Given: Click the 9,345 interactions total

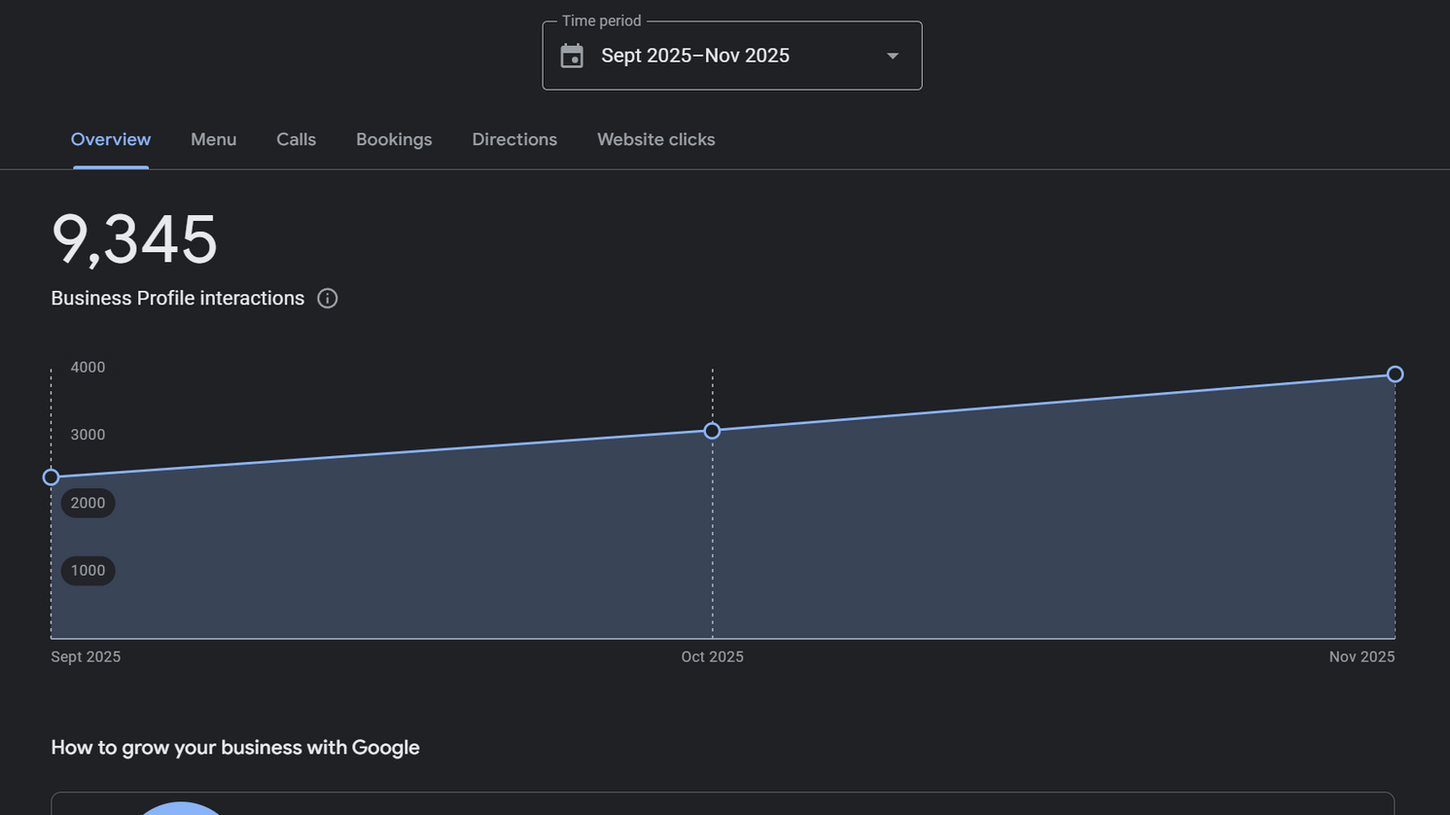Looking at the screenshot, I should (134, 240).
